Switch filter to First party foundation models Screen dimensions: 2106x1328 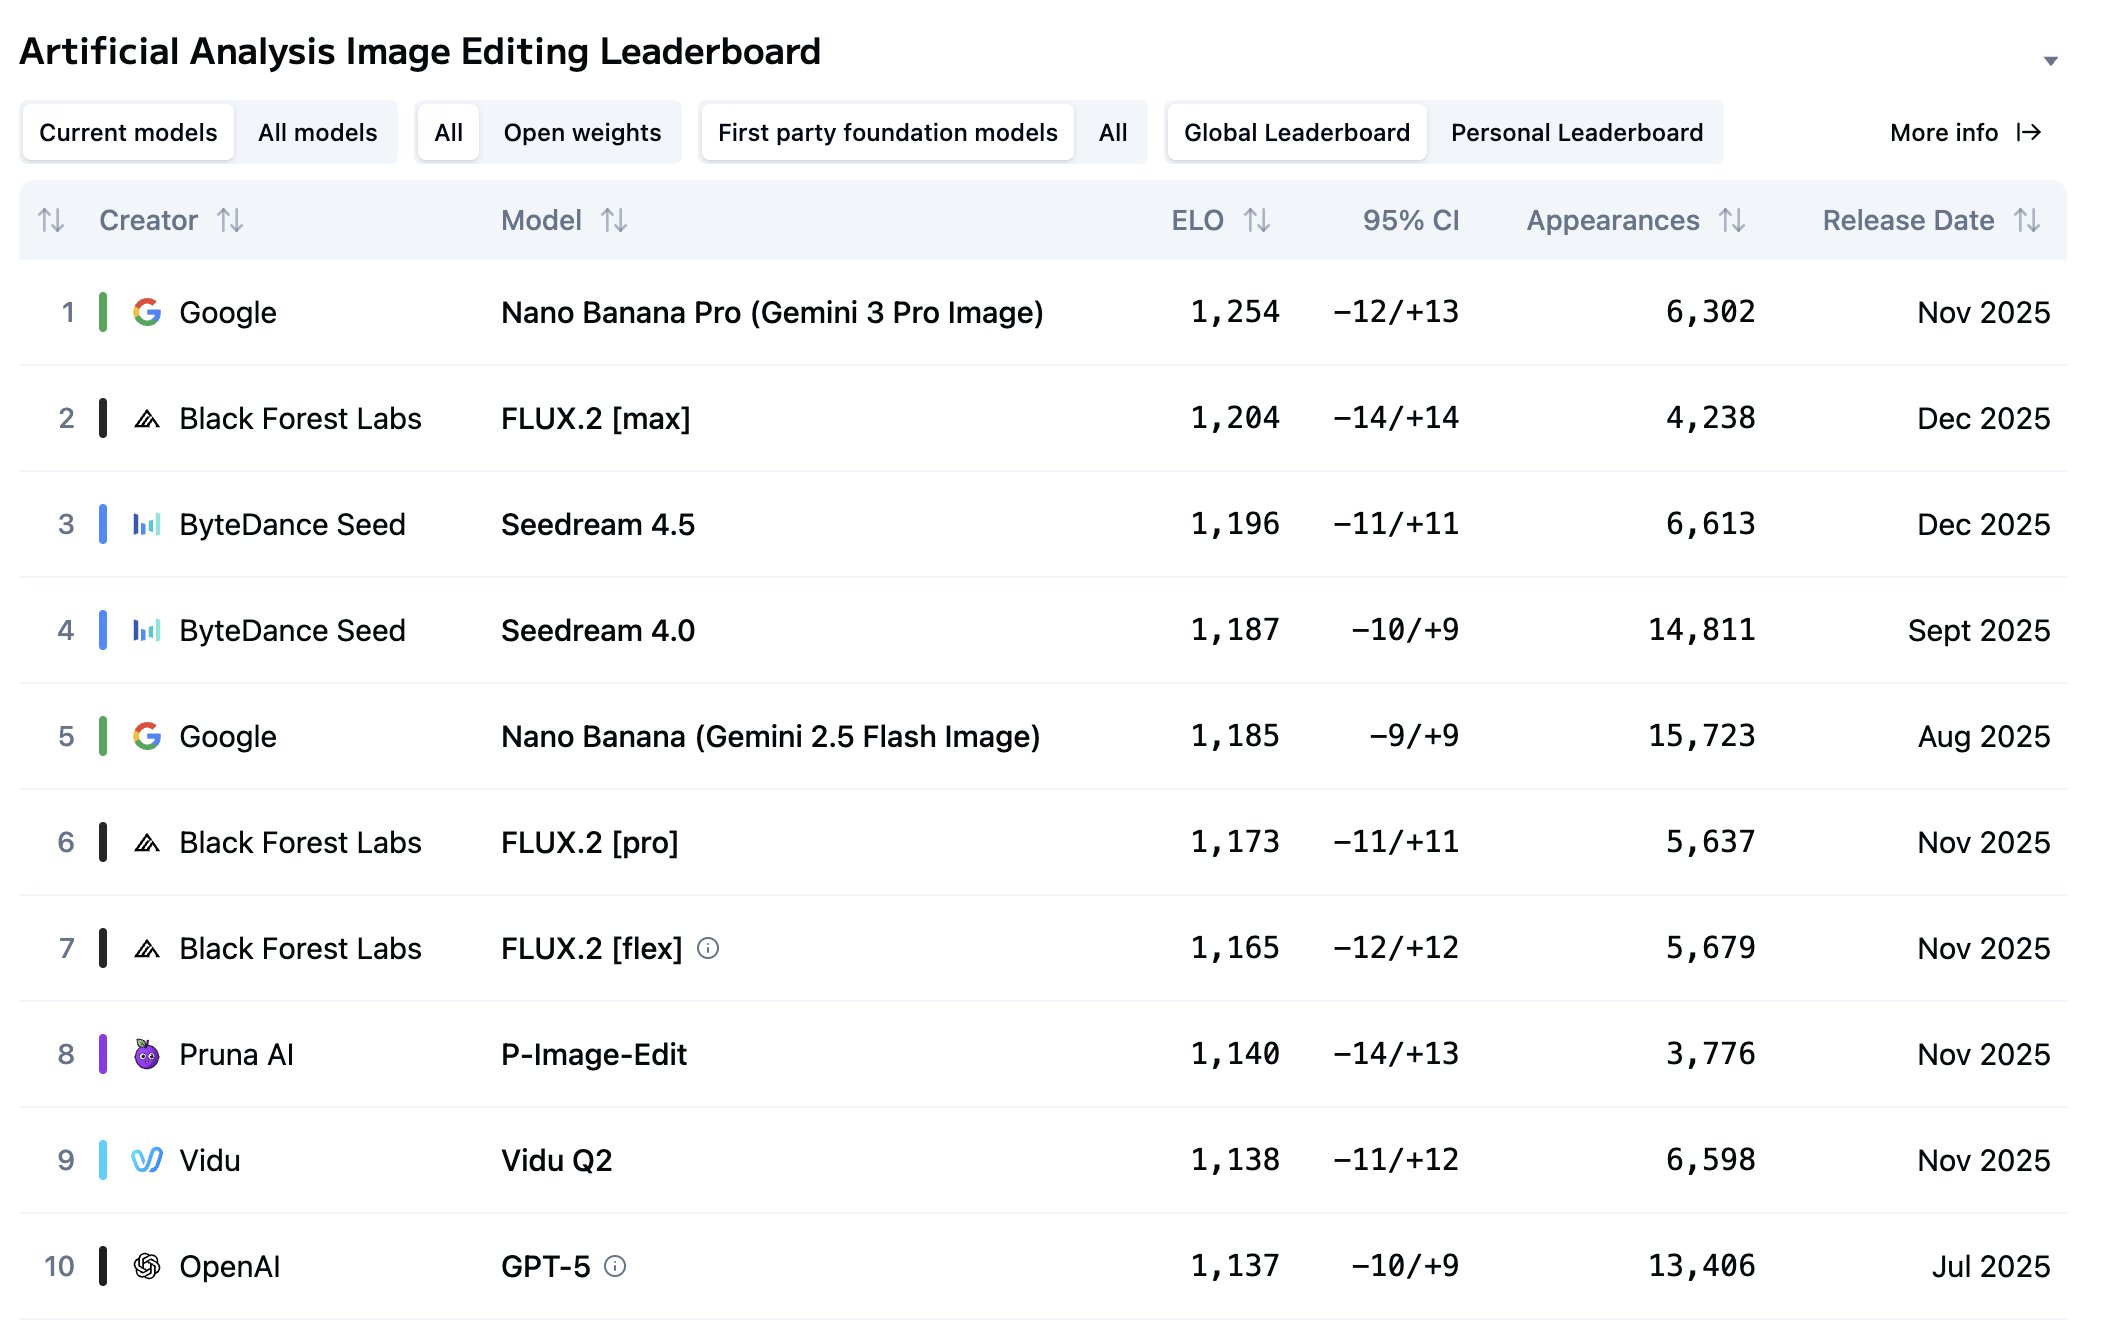887,131
